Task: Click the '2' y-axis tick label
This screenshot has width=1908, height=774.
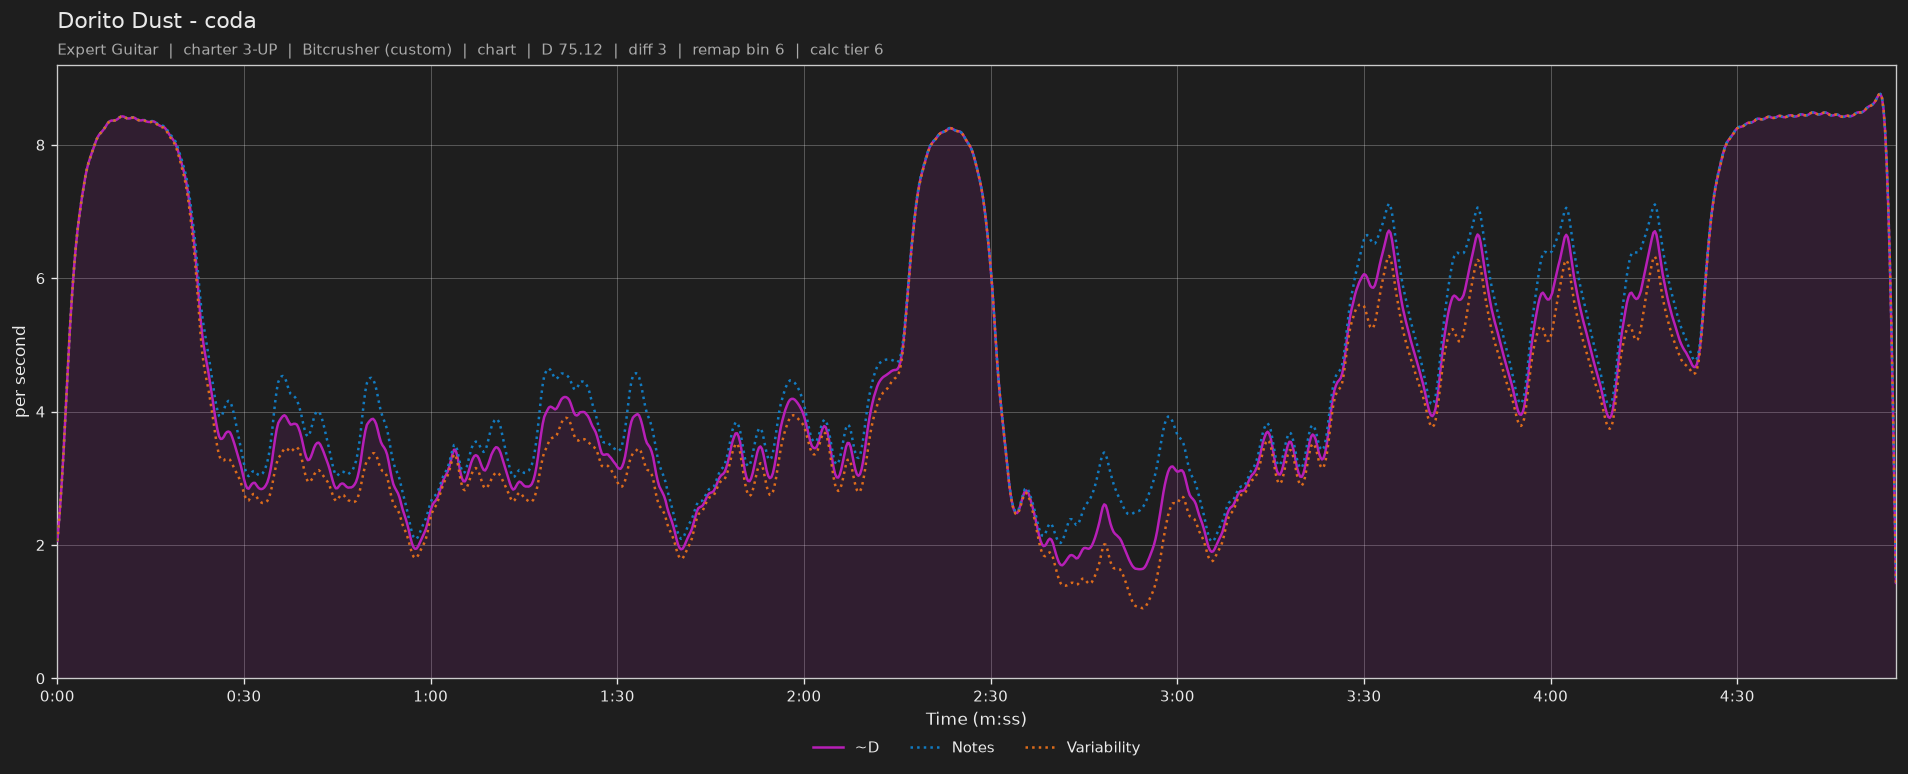Action: pos(41,546)
